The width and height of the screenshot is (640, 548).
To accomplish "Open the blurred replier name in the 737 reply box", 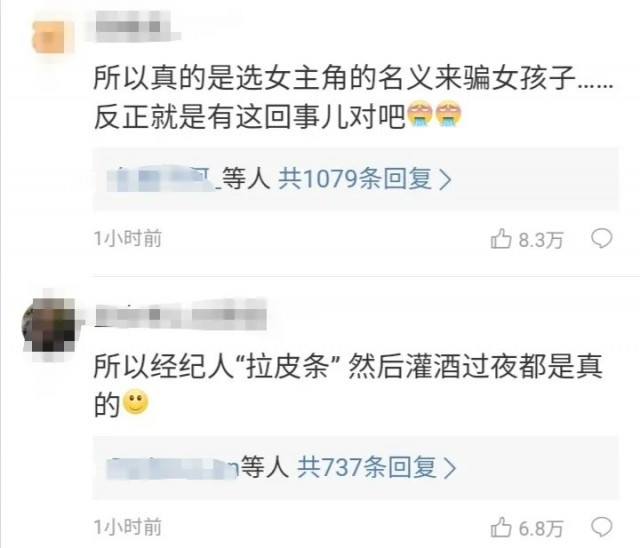I will [x=173, y=468].
